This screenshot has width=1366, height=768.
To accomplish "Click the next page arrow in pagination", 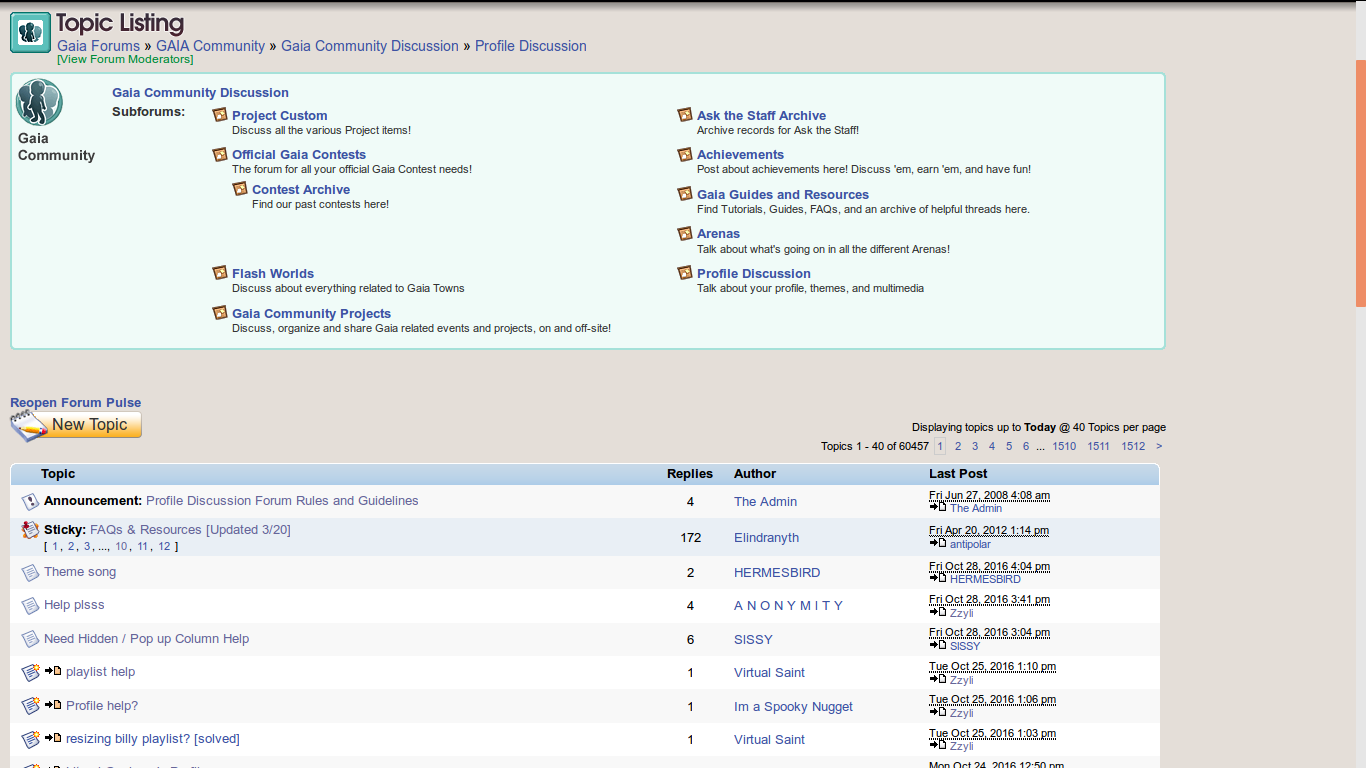I will tap(1159, 446).
